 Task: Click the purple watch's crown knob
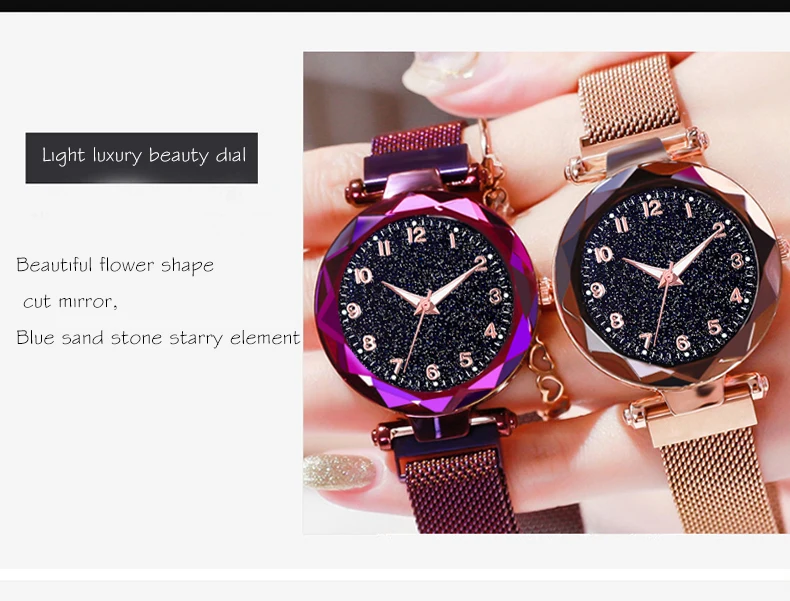pyautogui.click(x=545, y=292)
